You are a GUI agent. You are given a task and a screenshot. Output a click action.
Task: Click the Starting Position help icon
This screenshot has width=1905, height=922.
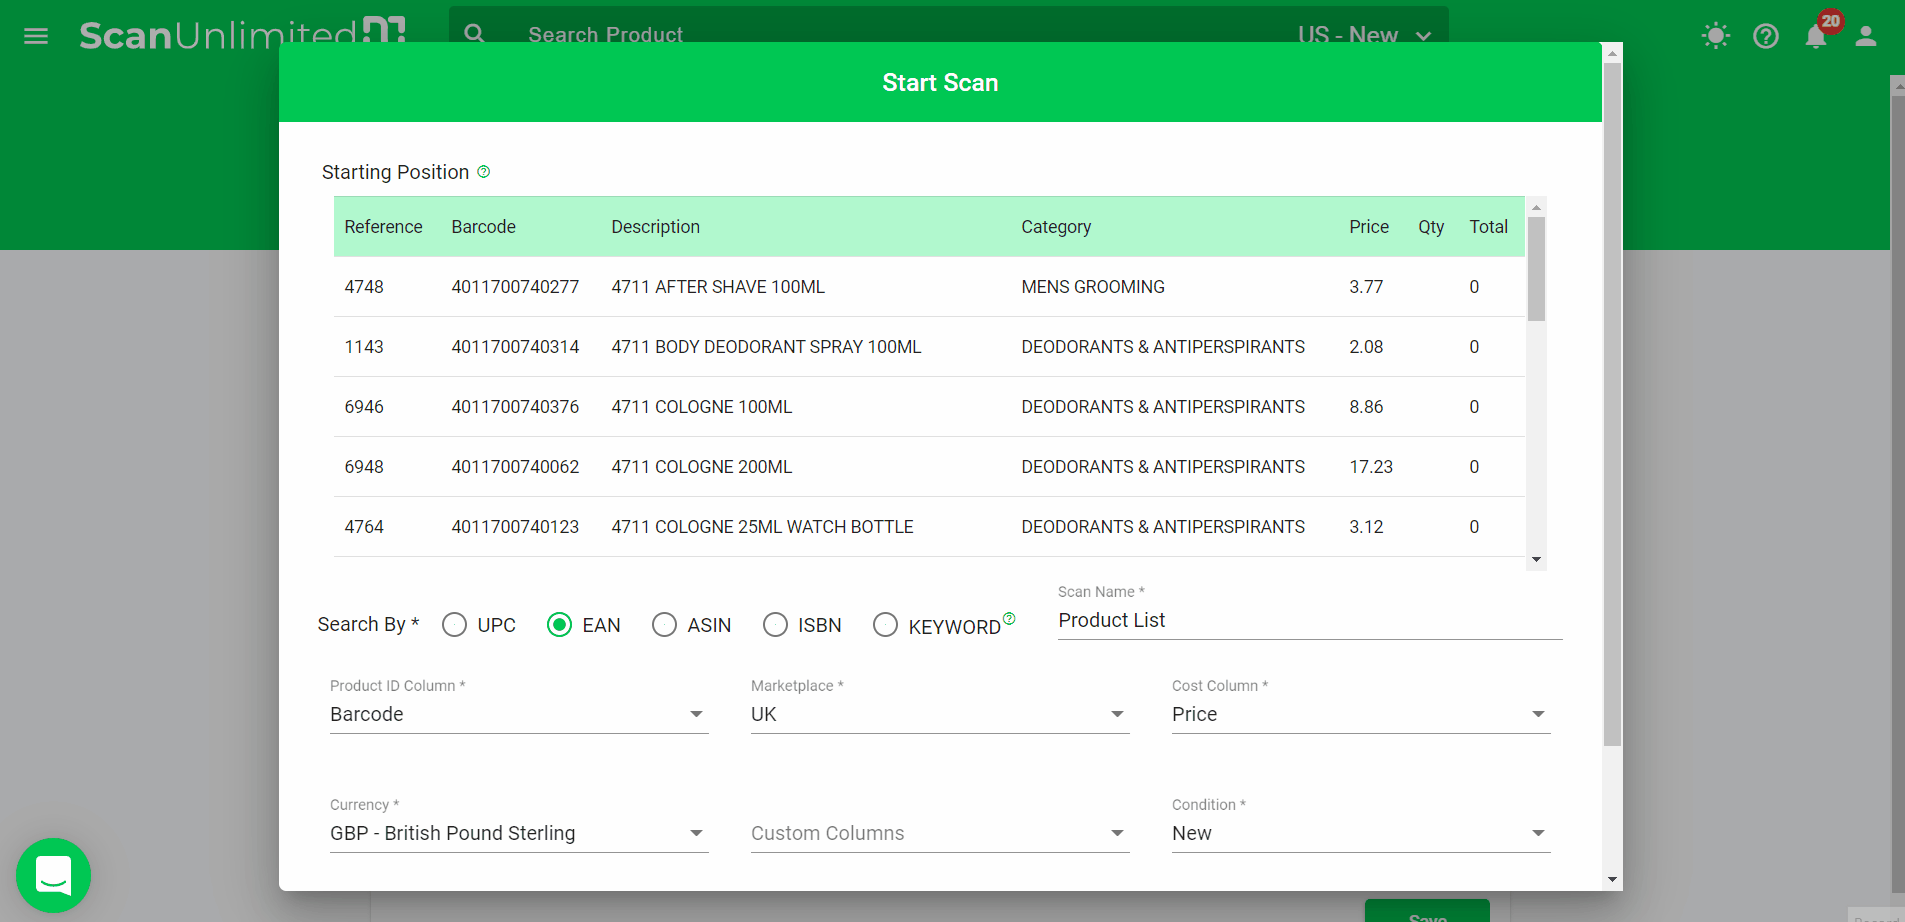click(x=484, y=172)
